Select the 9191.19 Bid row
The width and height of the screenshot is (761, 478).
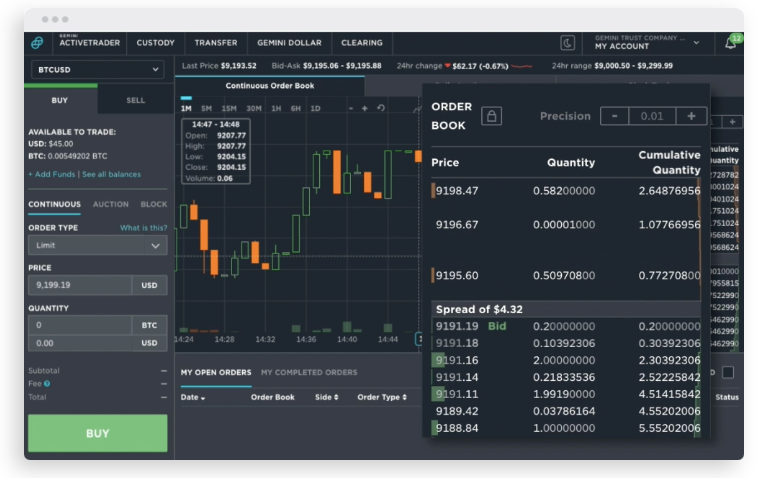click(566, 326)
